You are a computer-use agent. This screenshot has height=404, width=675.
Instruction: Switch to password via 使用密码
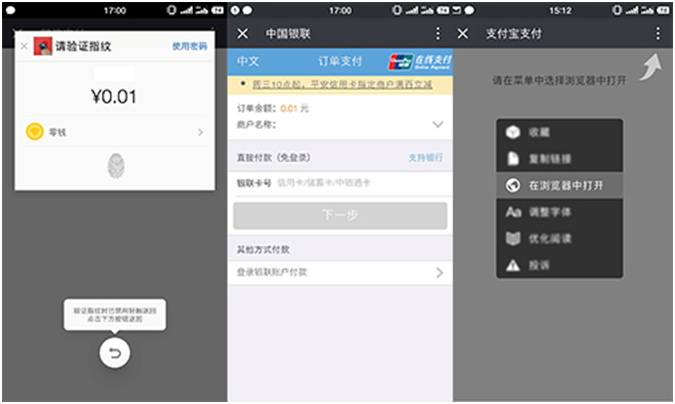pyautogui.click(x=189, y=46)
